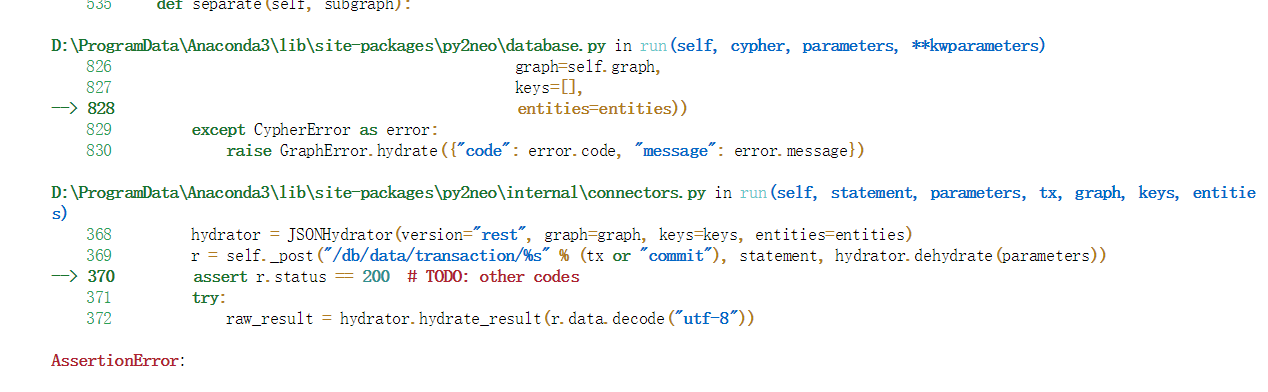Screen dimensions: 1268x392
Task: Click 'assert r.status == 200' code
Action: click(x=292, y=277)
